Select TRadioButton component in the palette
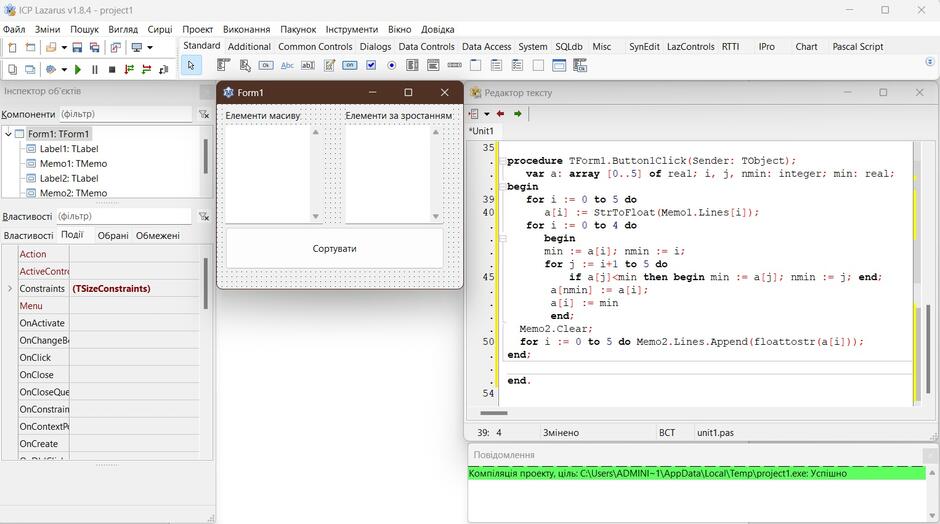Image resolution: width=940 pixels, height=524 pixels. pyautogui.click(x=391, y=65)
